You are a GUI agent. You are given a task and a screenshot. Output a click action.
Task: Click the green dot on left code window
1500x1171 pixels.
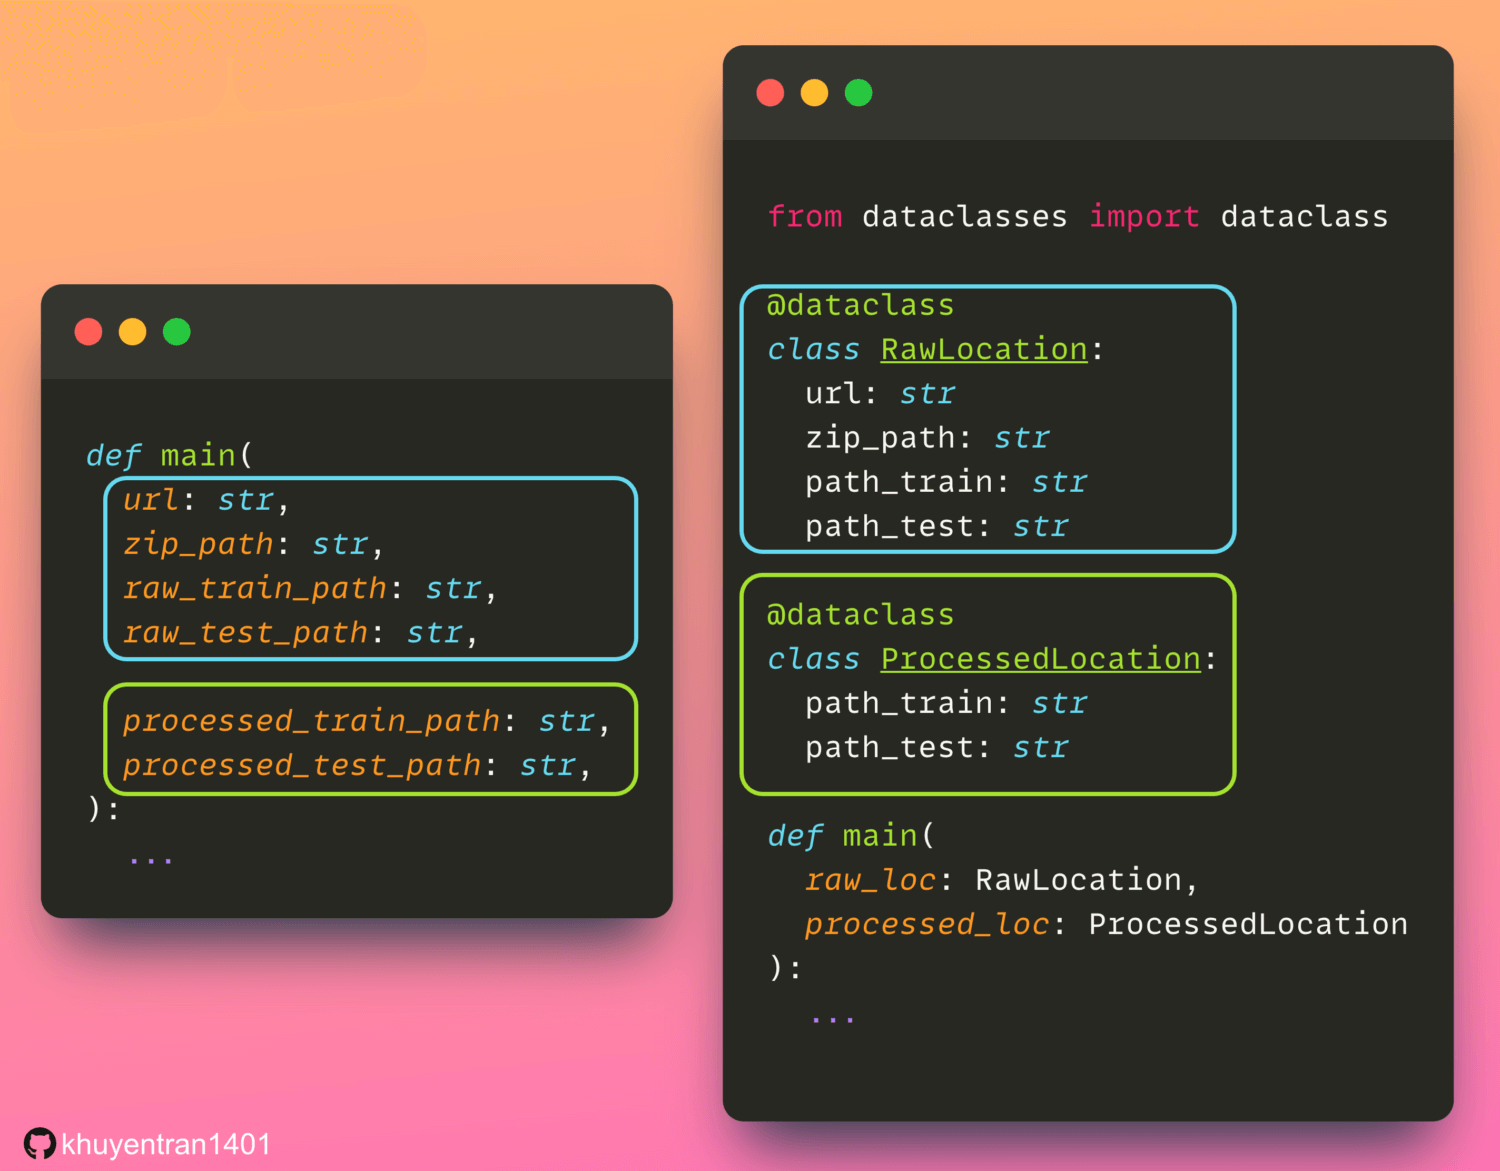pos(177,332)
